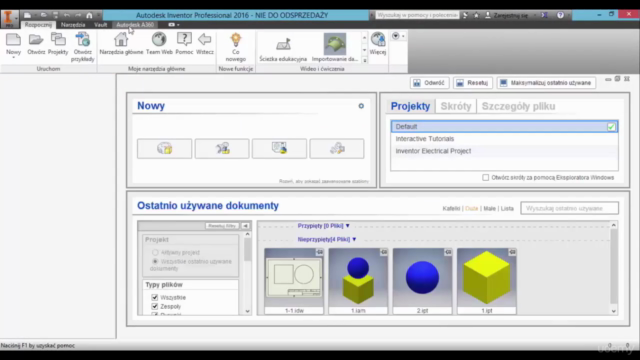The height and width of the screenshot is (360, 640).
Task: Switch to the Vault ribbon tab
Action: pyautogui.click(x=100, y=25)
